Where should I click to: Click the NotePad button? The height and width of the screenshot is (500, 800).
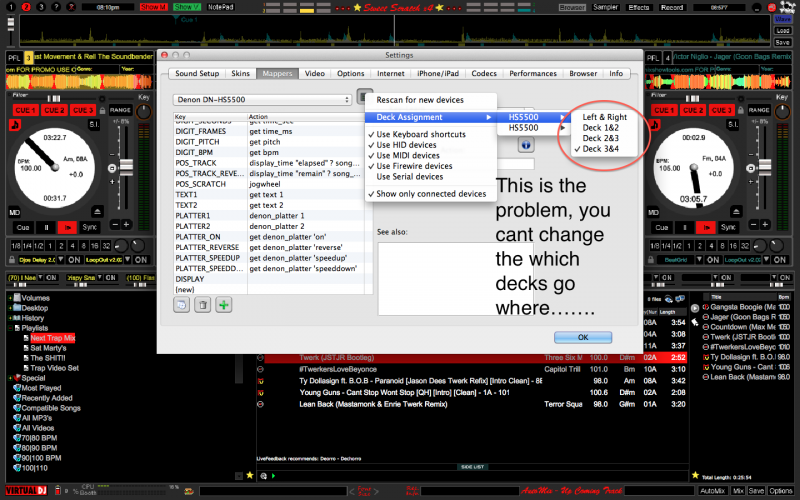click(220, 7)
